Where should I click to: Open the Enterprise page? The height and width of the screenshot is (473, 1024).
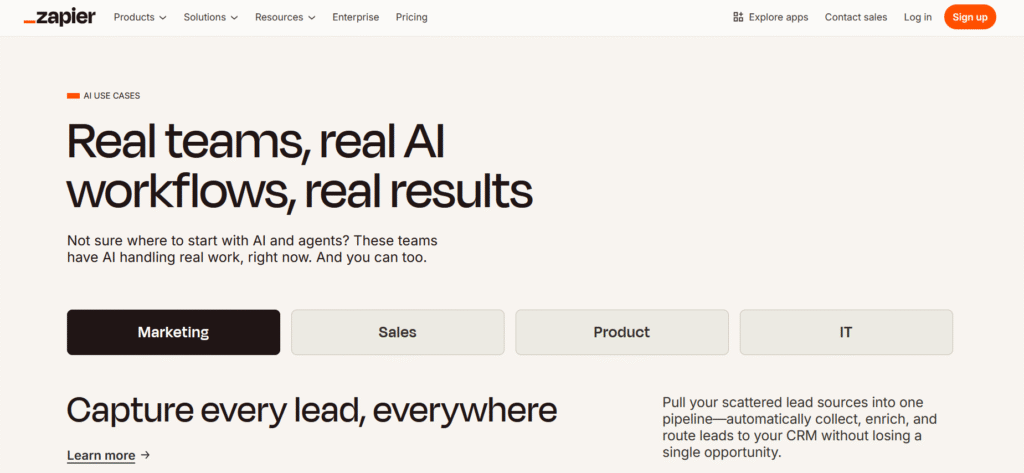point(355,17)
